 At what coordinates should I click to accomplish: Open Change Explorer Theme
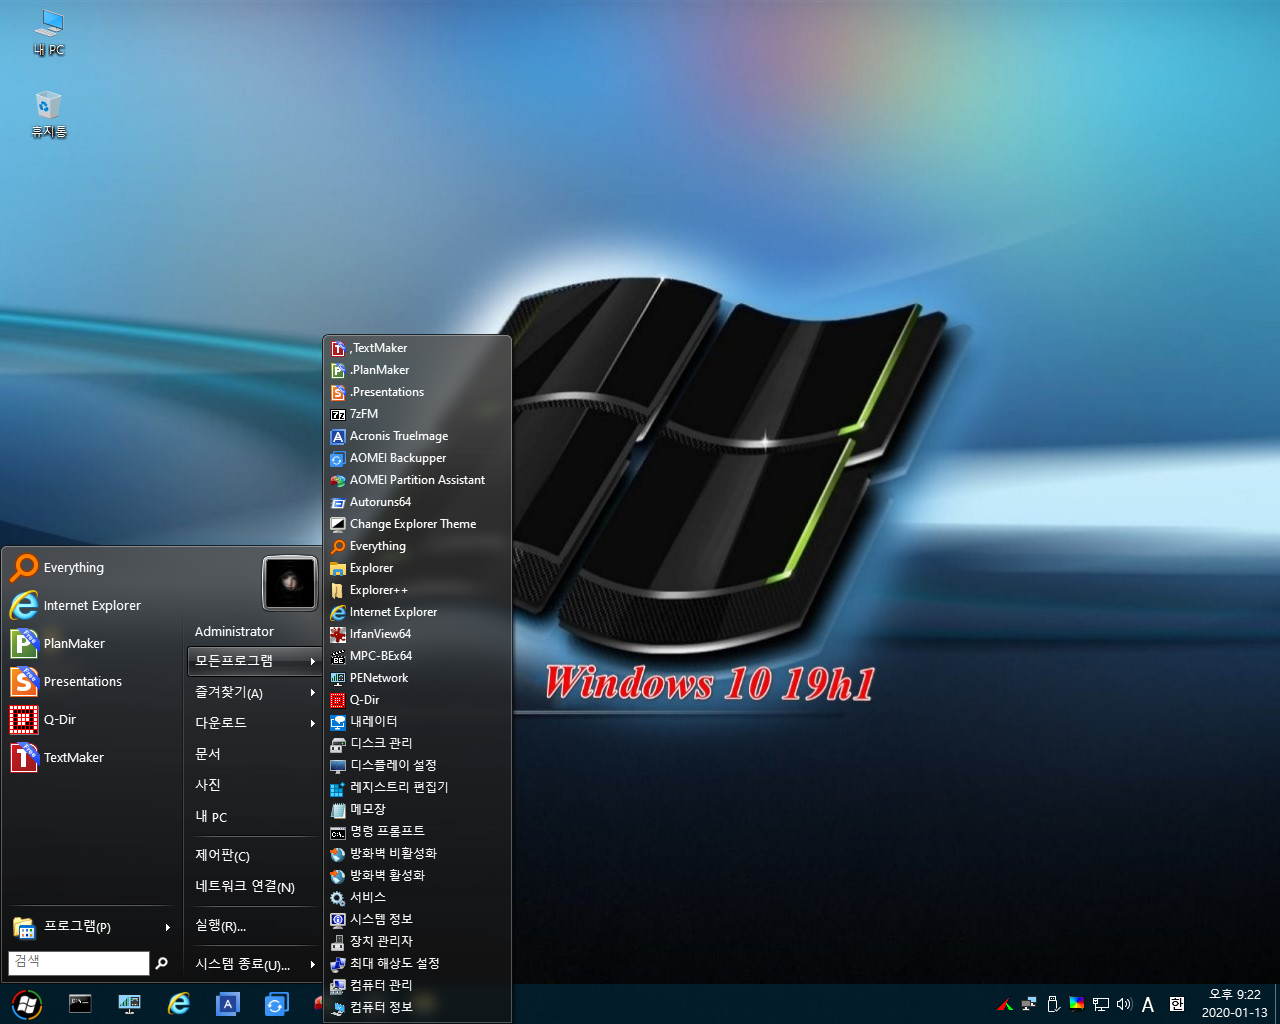point(417,524)
